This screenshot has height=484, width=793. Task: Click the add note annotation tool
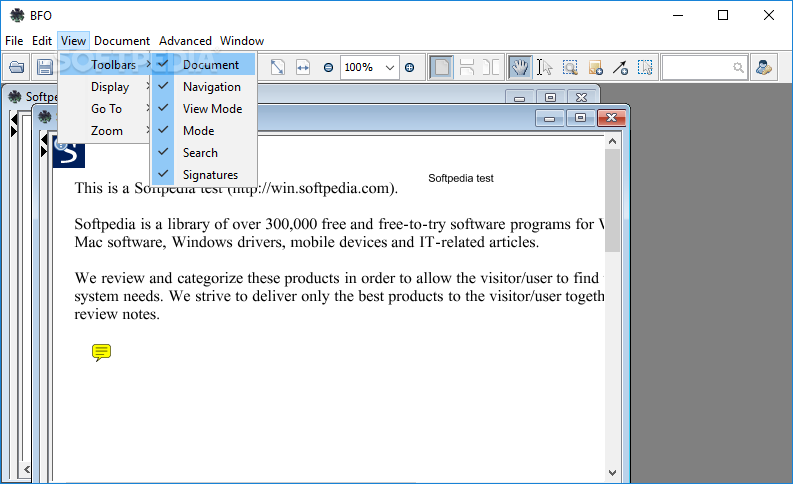click(x=595, y=67)
